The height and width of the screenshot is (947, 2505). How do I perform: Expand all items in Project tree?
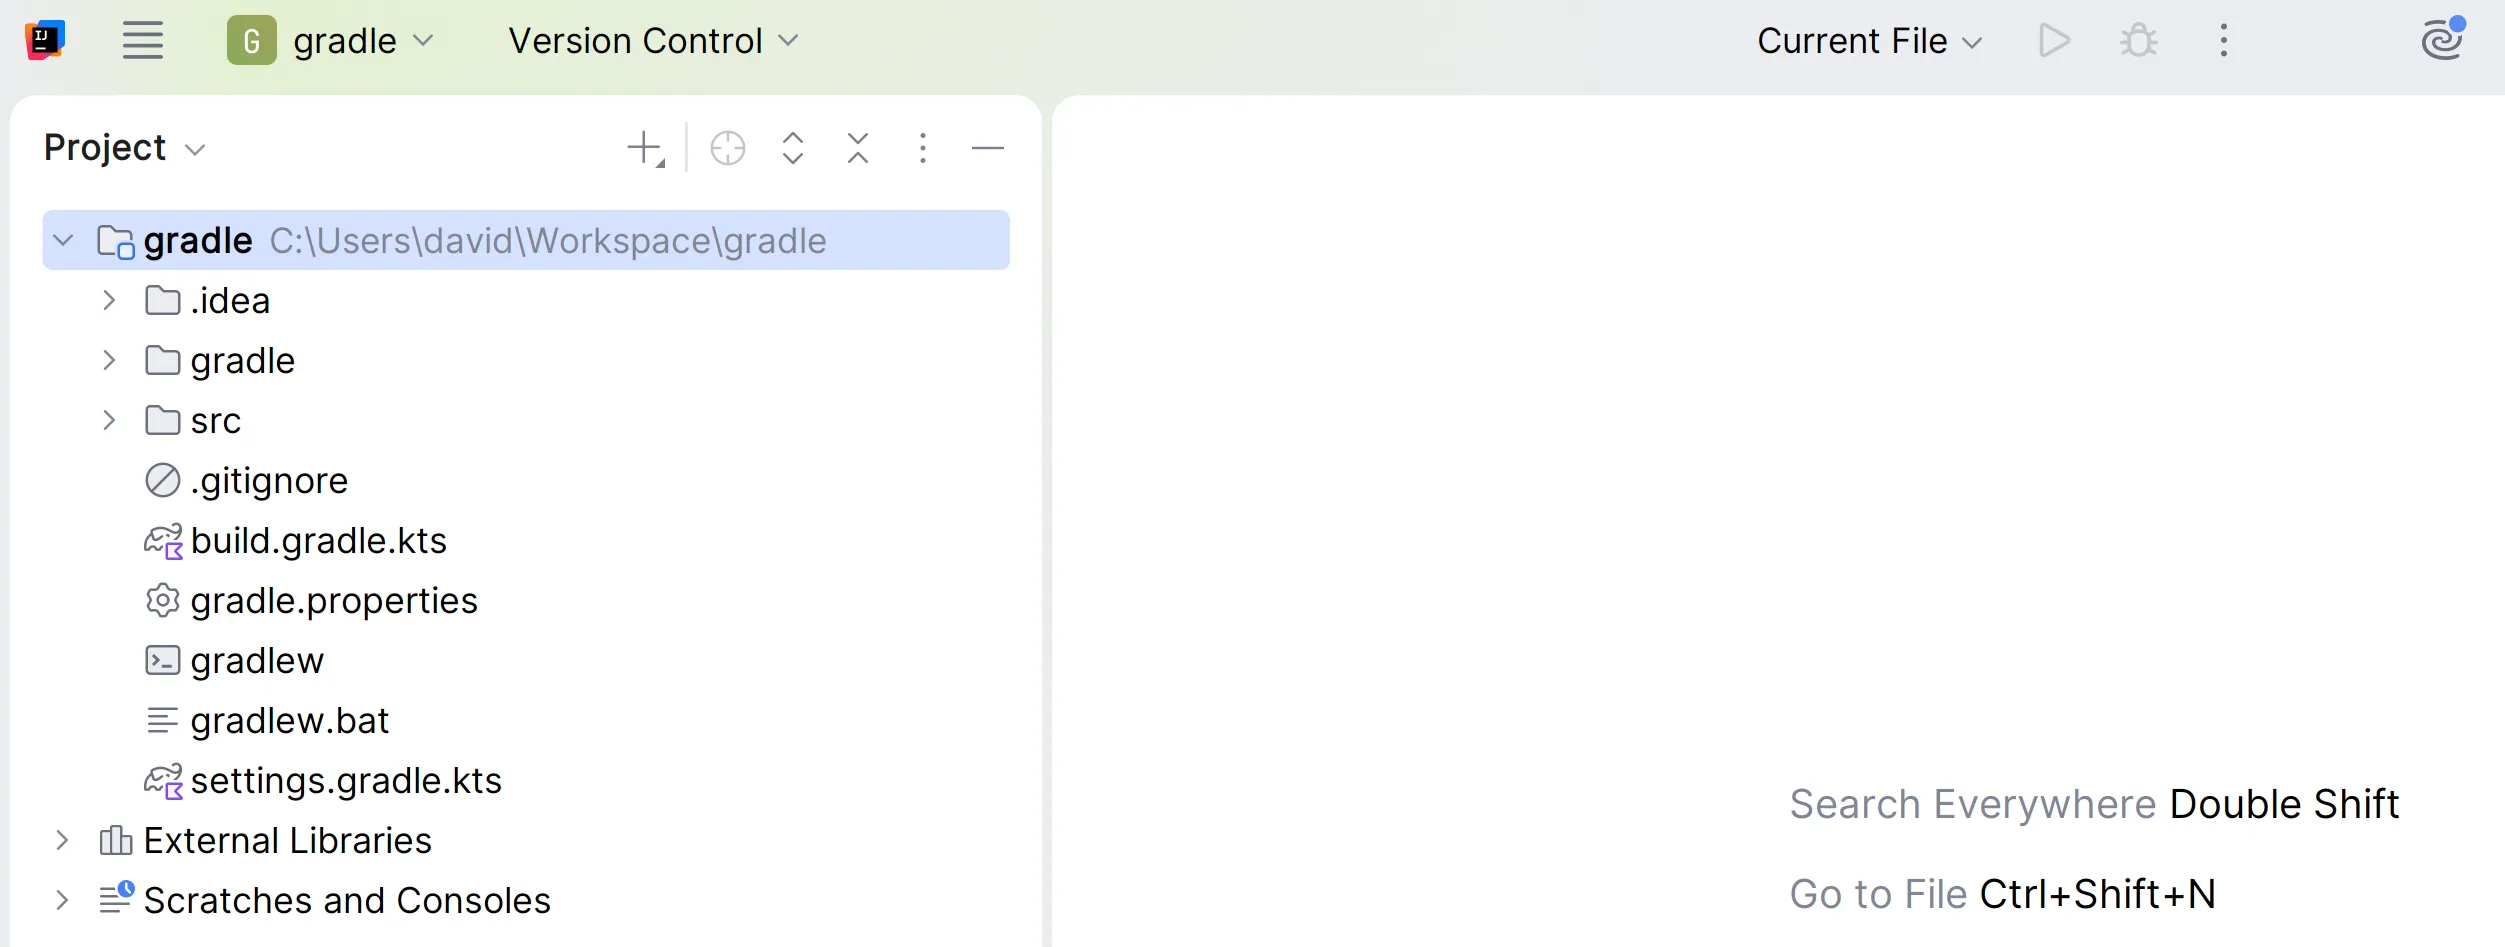point(792,148)
